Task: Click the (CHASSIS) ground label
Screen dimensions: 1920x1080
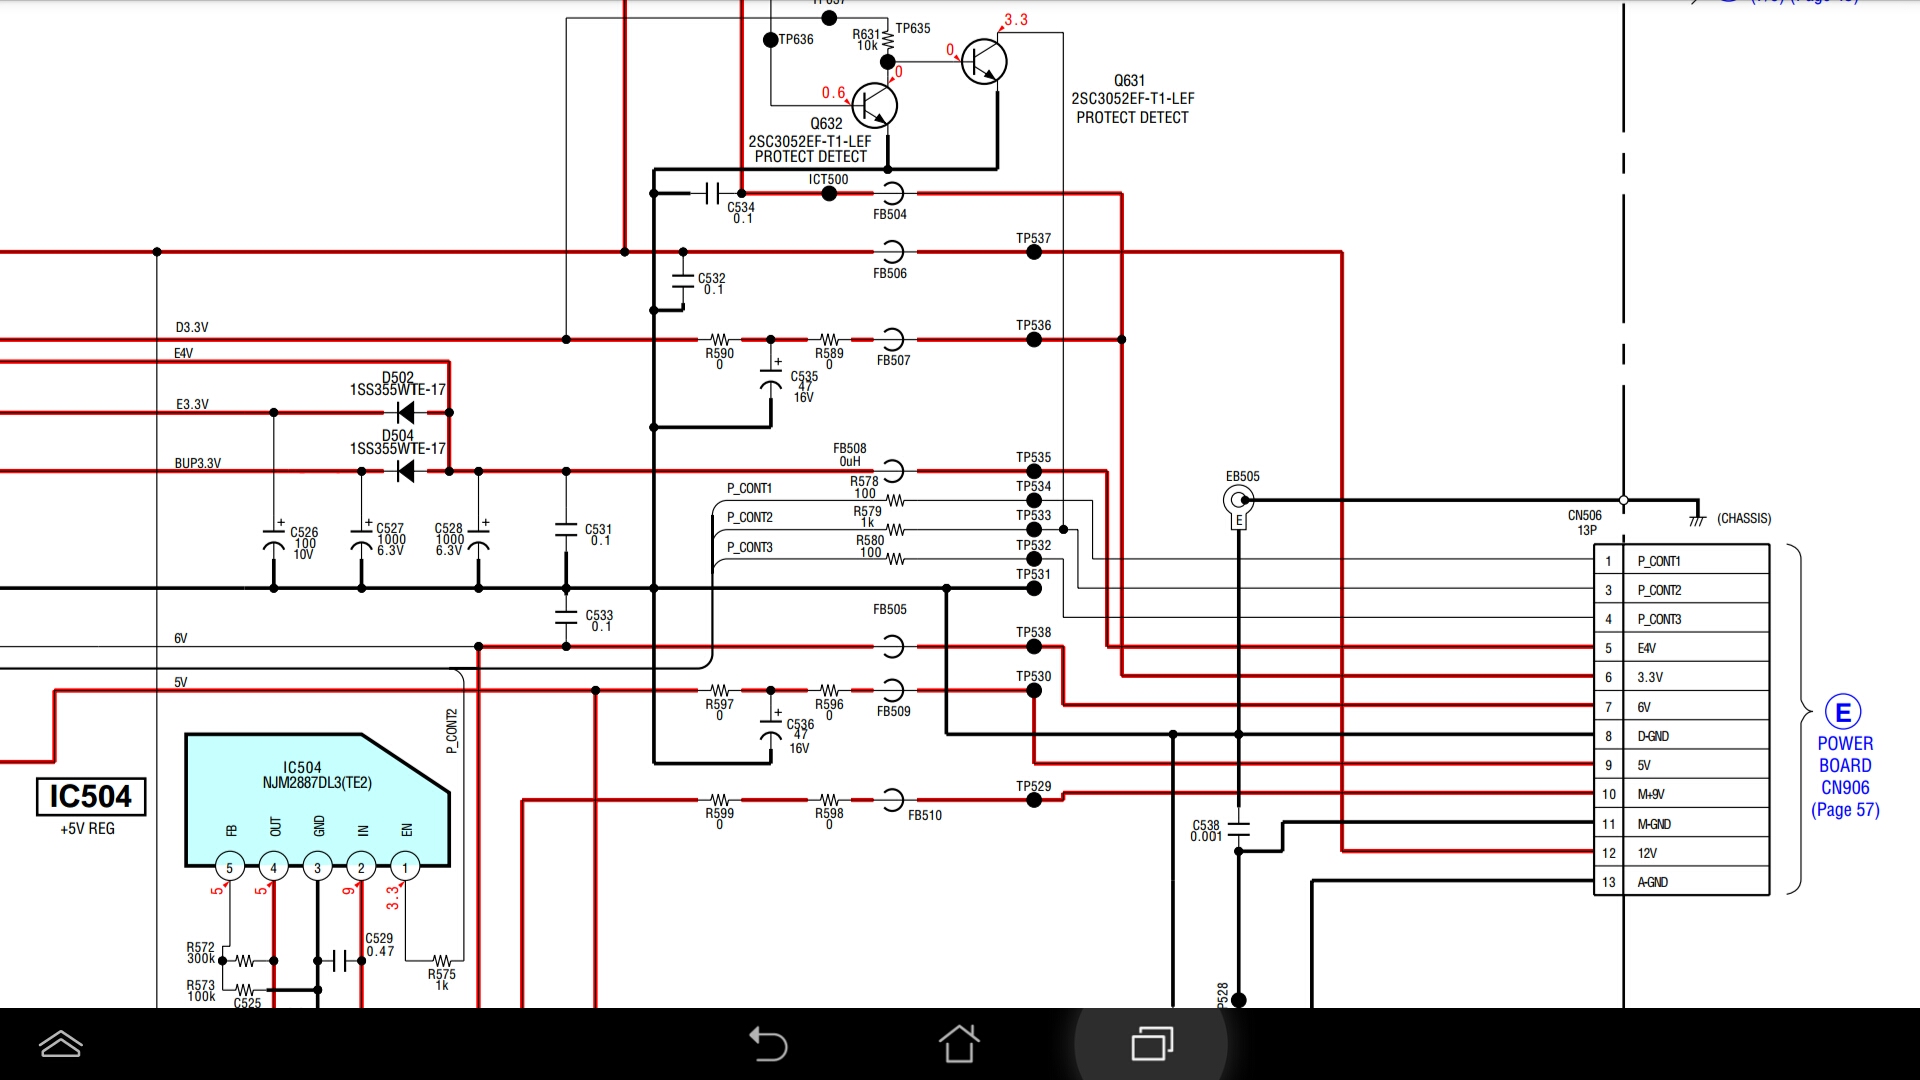Action: pos(1744,518)
